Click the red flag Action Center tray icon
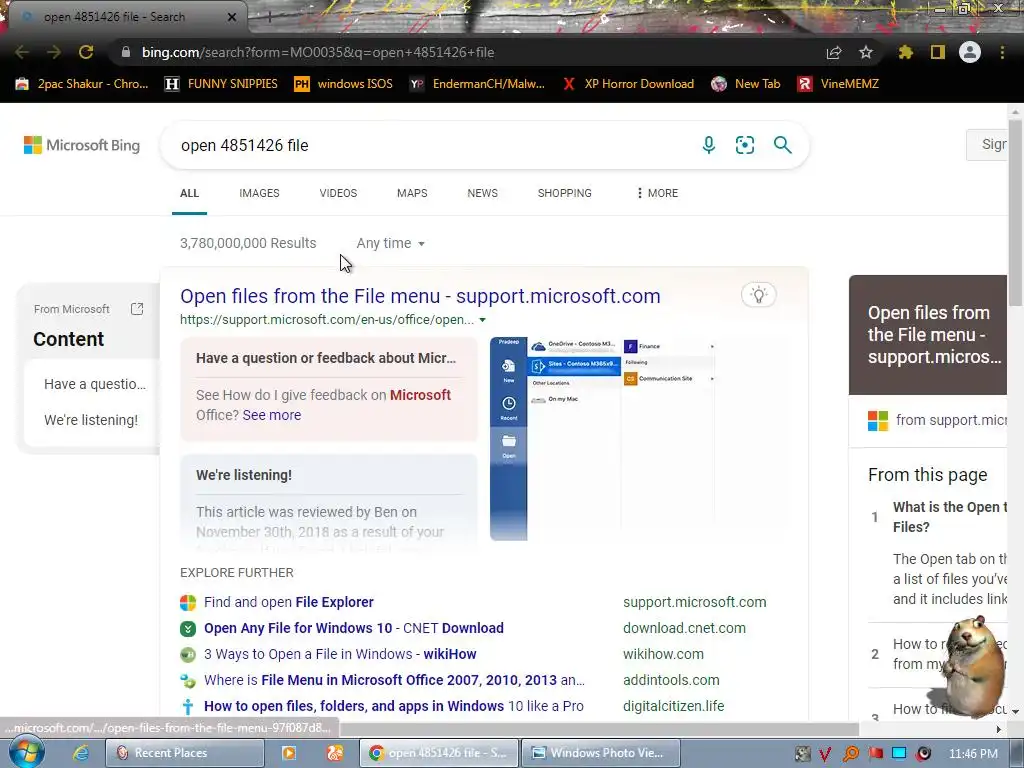1024x768 pixels. pyautogui.click(x=876, y=754)
